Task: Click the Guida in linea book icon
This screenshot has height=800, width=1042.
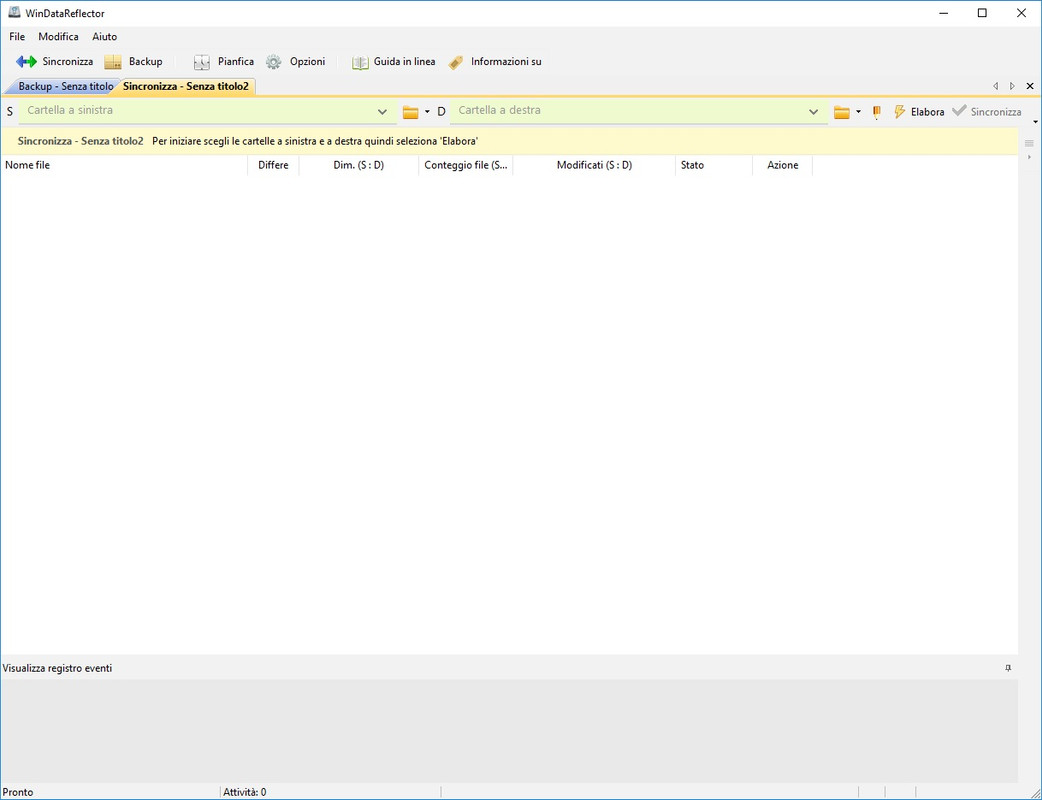Action: coord(360,62)
